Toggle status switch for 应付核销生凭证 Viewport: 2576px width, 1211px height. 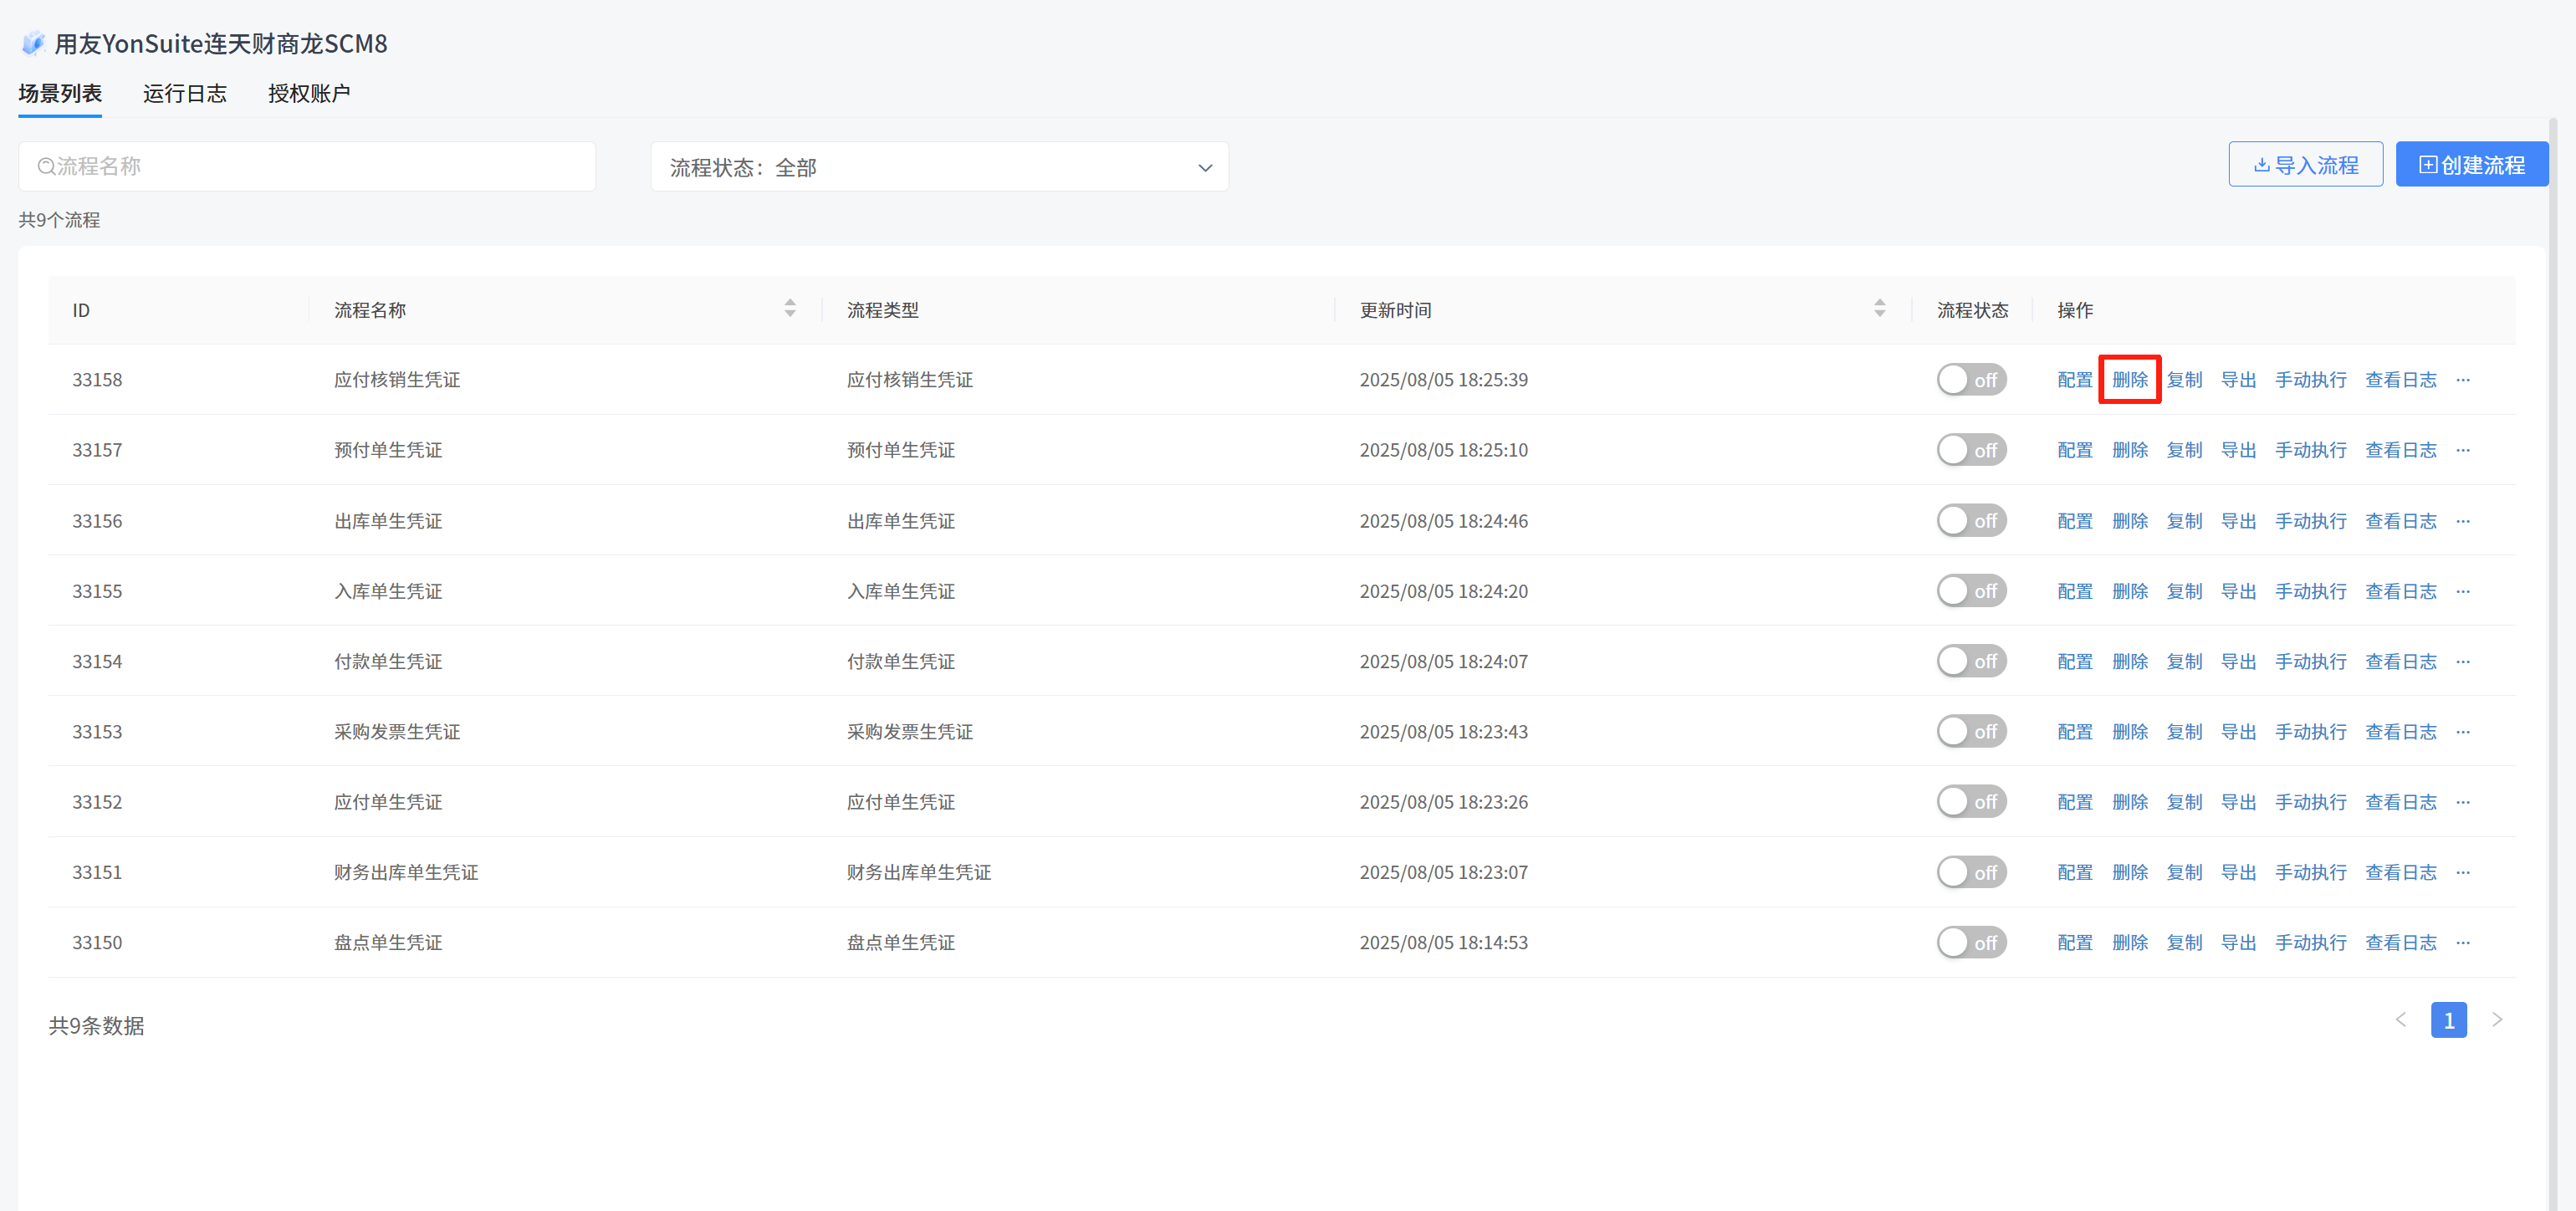pyautogui.click(x=1971, y=380)
